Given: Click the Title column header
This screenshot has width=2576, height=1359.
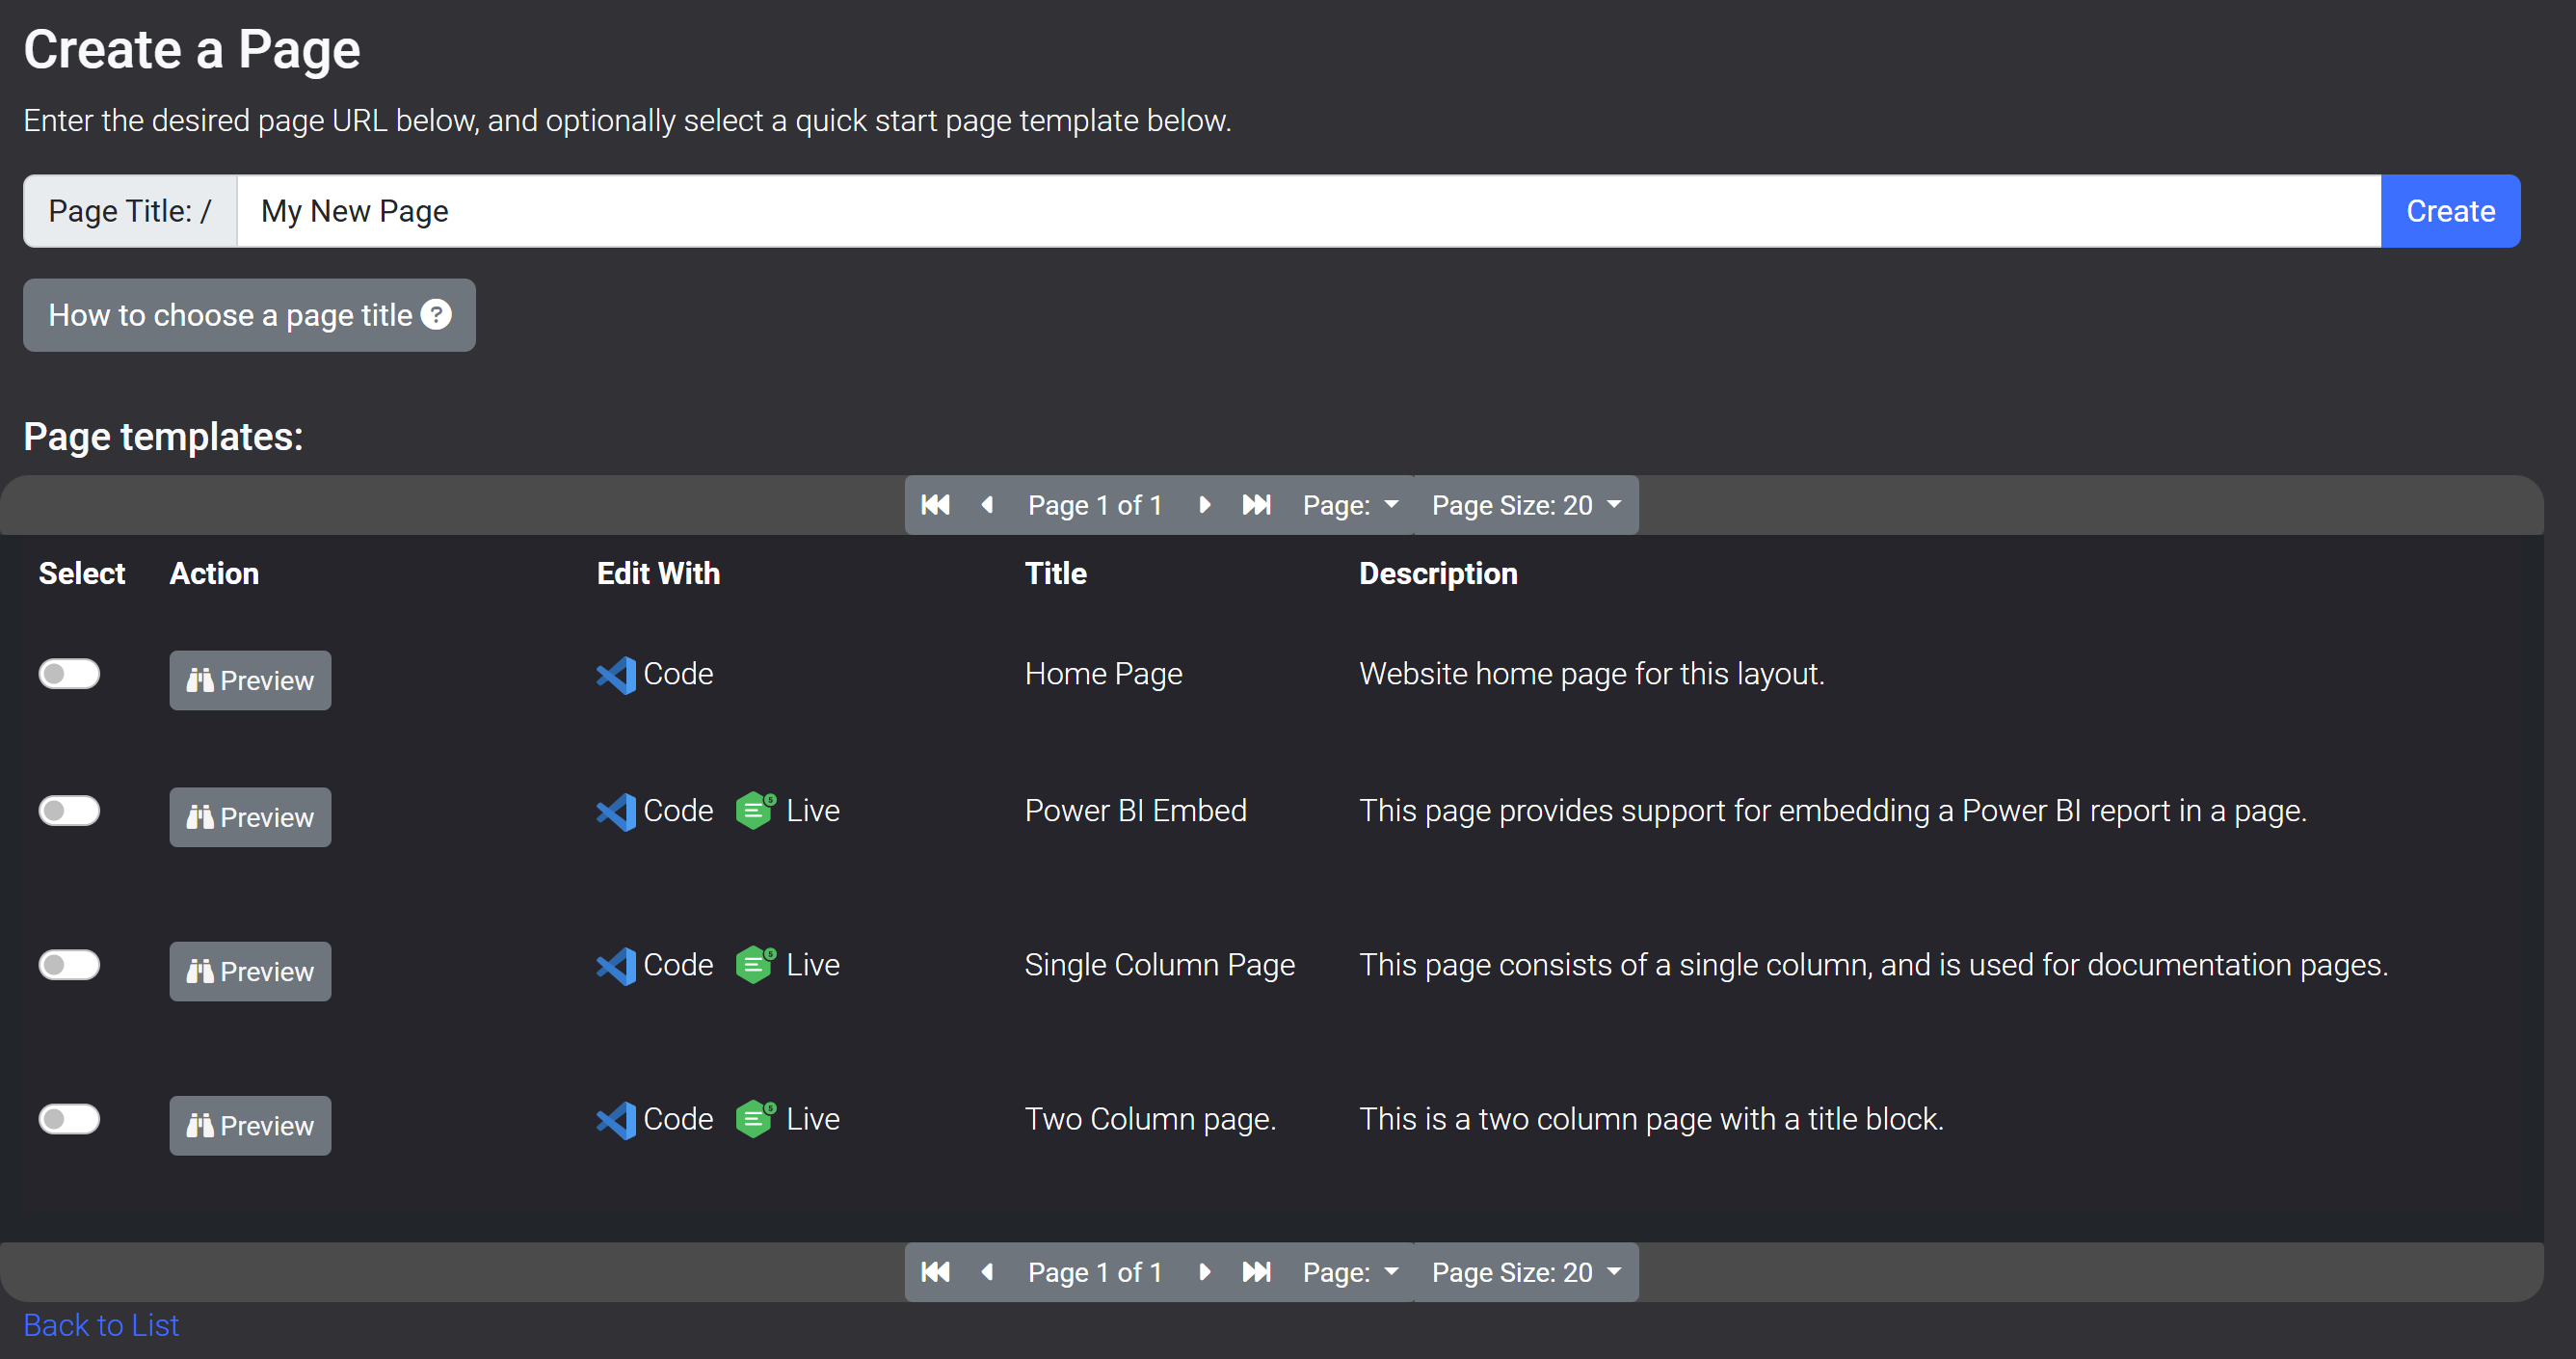Looking at the screenshot, I should [1055, 573].
